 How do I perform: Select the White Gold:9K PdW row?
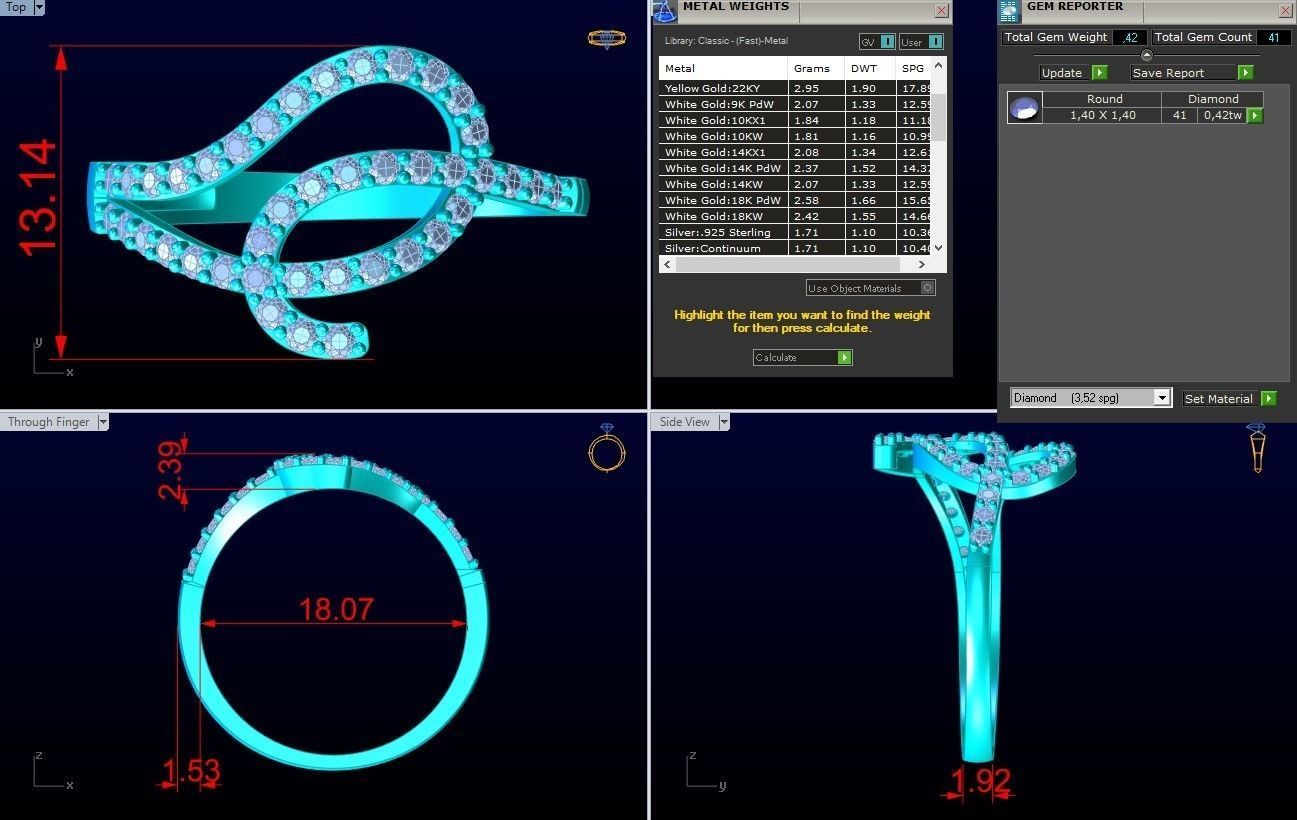795,104
